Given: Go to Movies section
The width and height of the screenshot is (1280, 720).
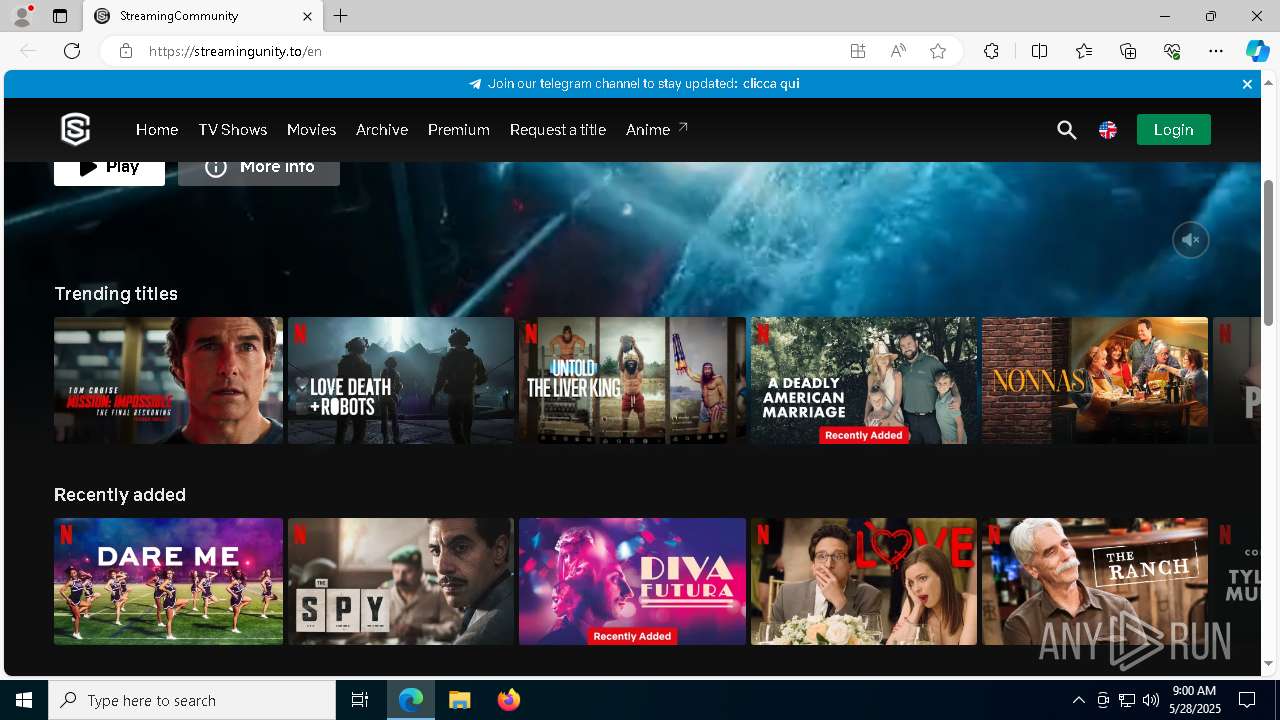Looking at the screenshot, I should (x=311, y=130).
